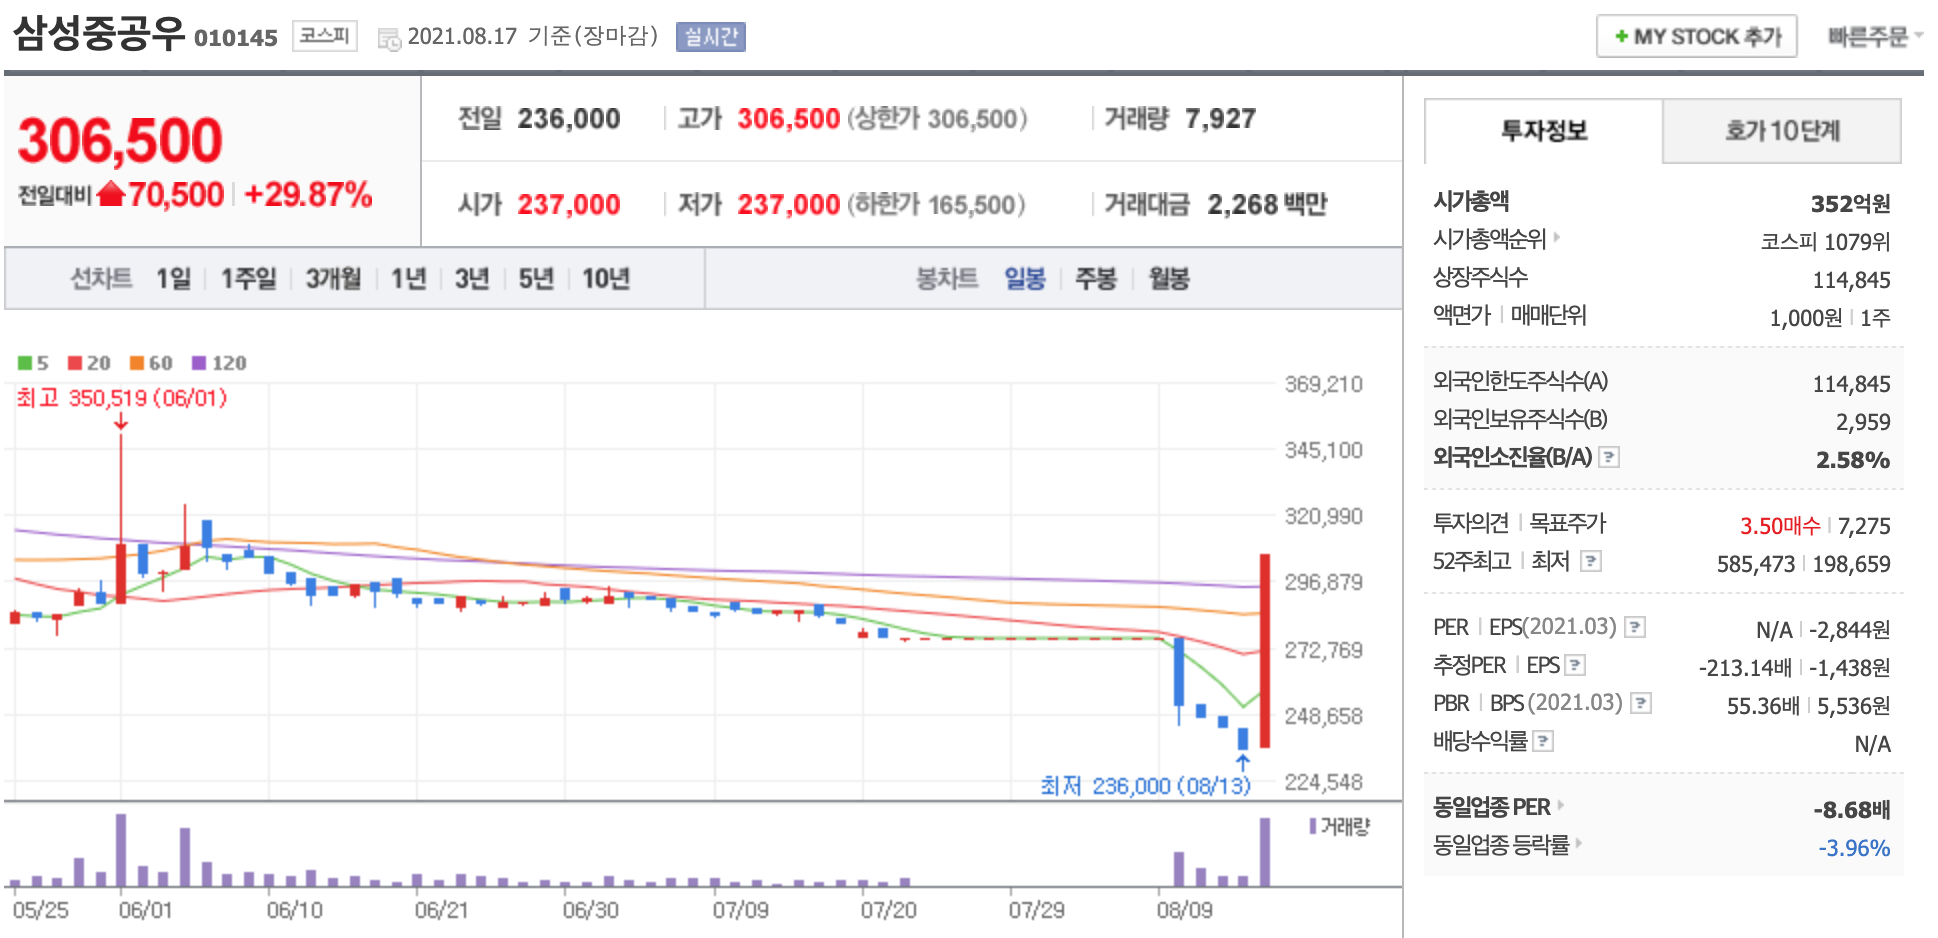Click the 거래량 legend marker

(1313, 826)
